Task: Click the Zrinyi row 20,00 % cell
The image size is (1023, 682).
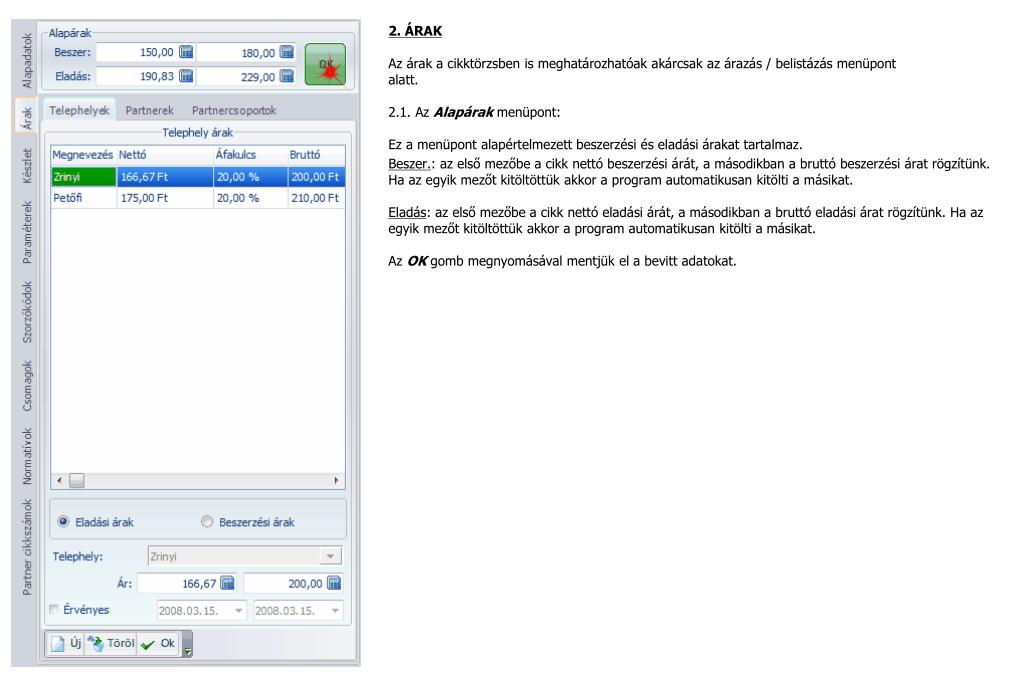Action: (x=251, y=177)
